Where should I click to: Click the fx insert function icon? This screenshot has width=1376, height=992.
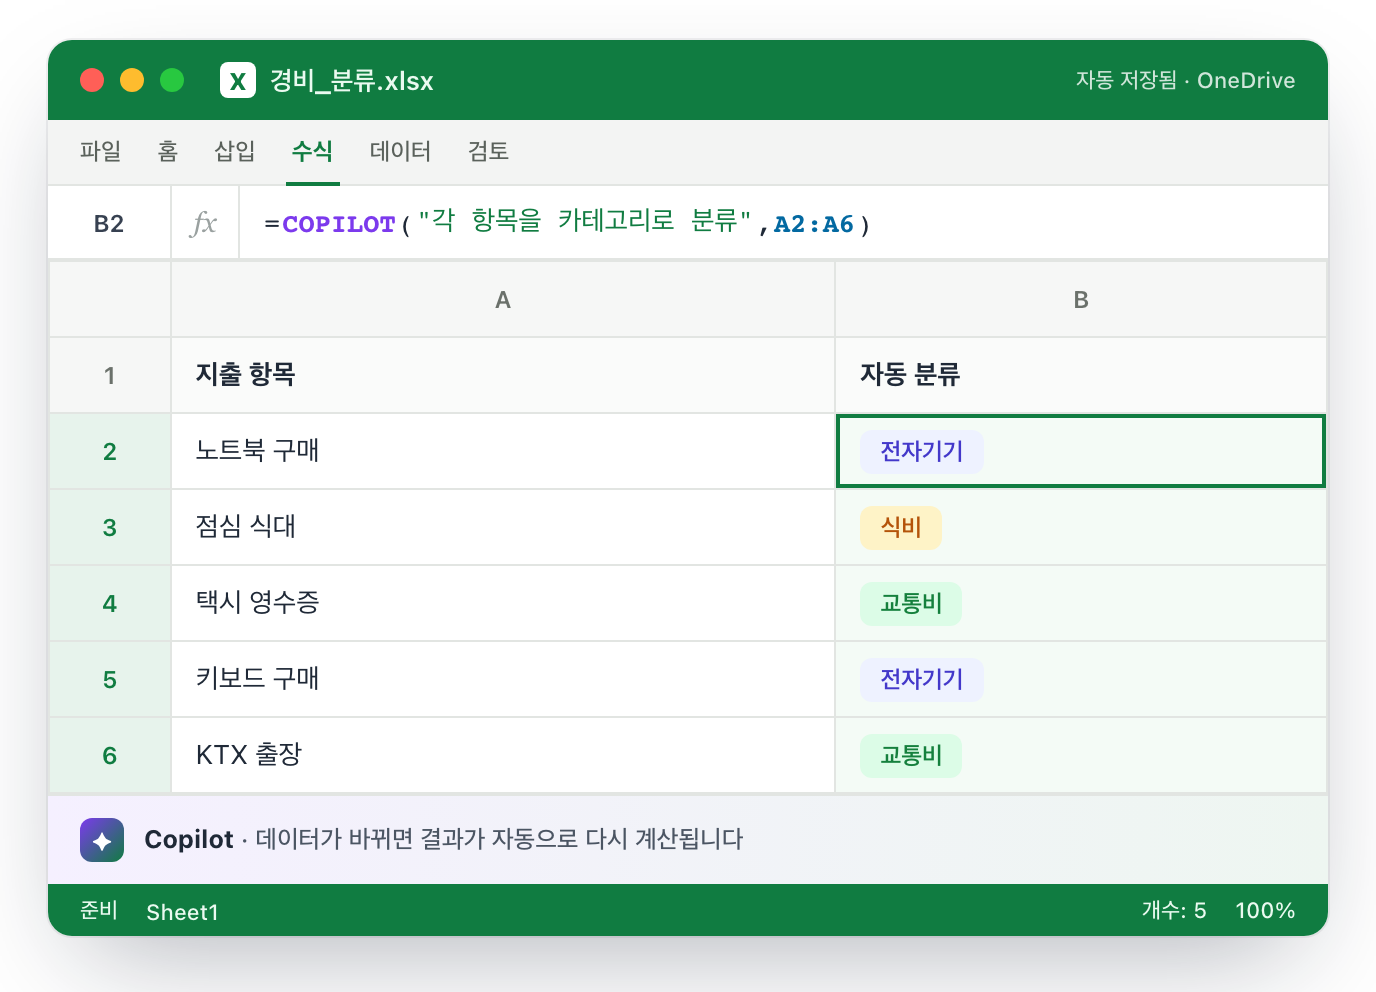[204, 223]
